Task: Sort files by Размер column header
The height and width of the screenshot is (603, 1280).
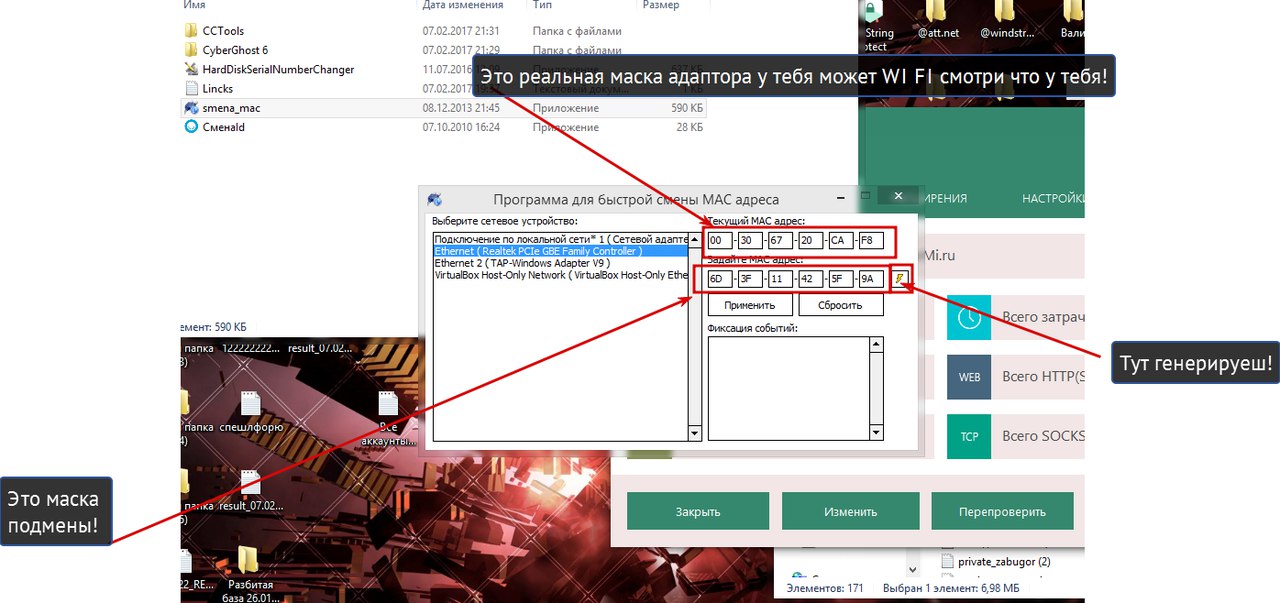Action: click(x=661, y=6)
